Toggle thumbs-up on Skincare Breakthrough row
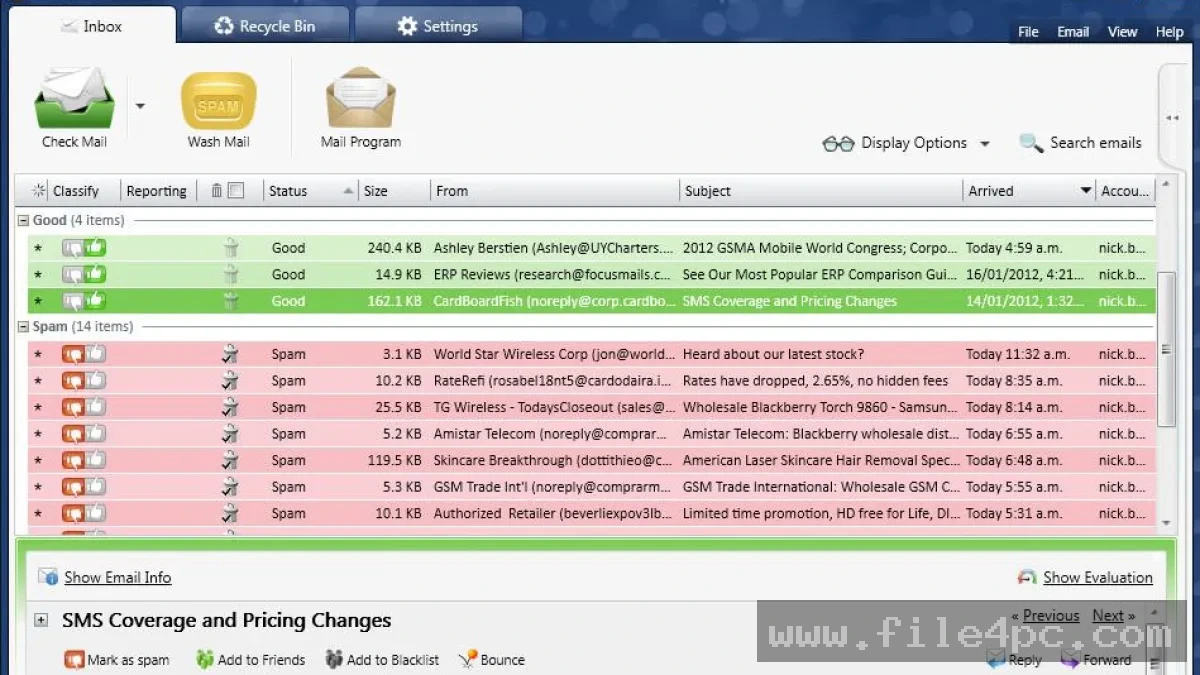This screenshot has width=1200, height=675. pyautogui.click(x=96, y=460)
